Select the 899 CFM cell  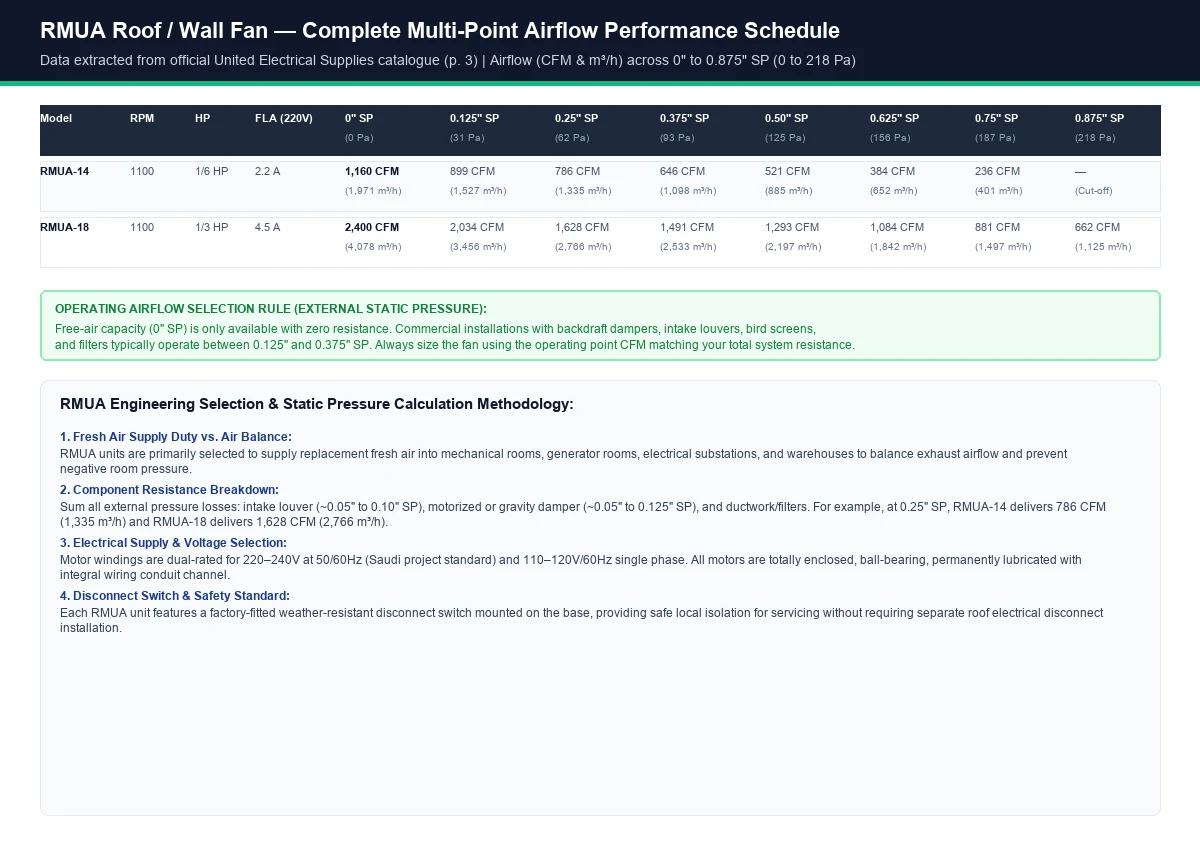coord(472,171)
